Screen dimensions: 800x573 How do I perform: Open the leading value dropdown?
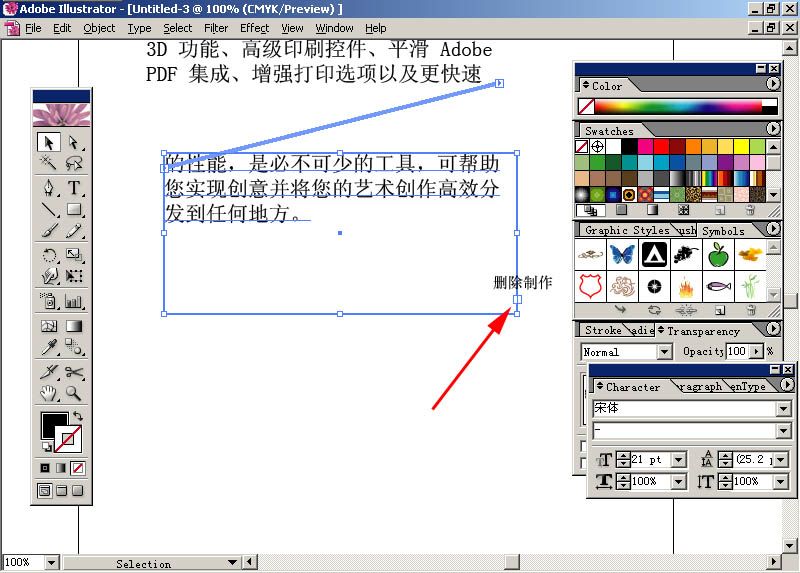(781, 460)
